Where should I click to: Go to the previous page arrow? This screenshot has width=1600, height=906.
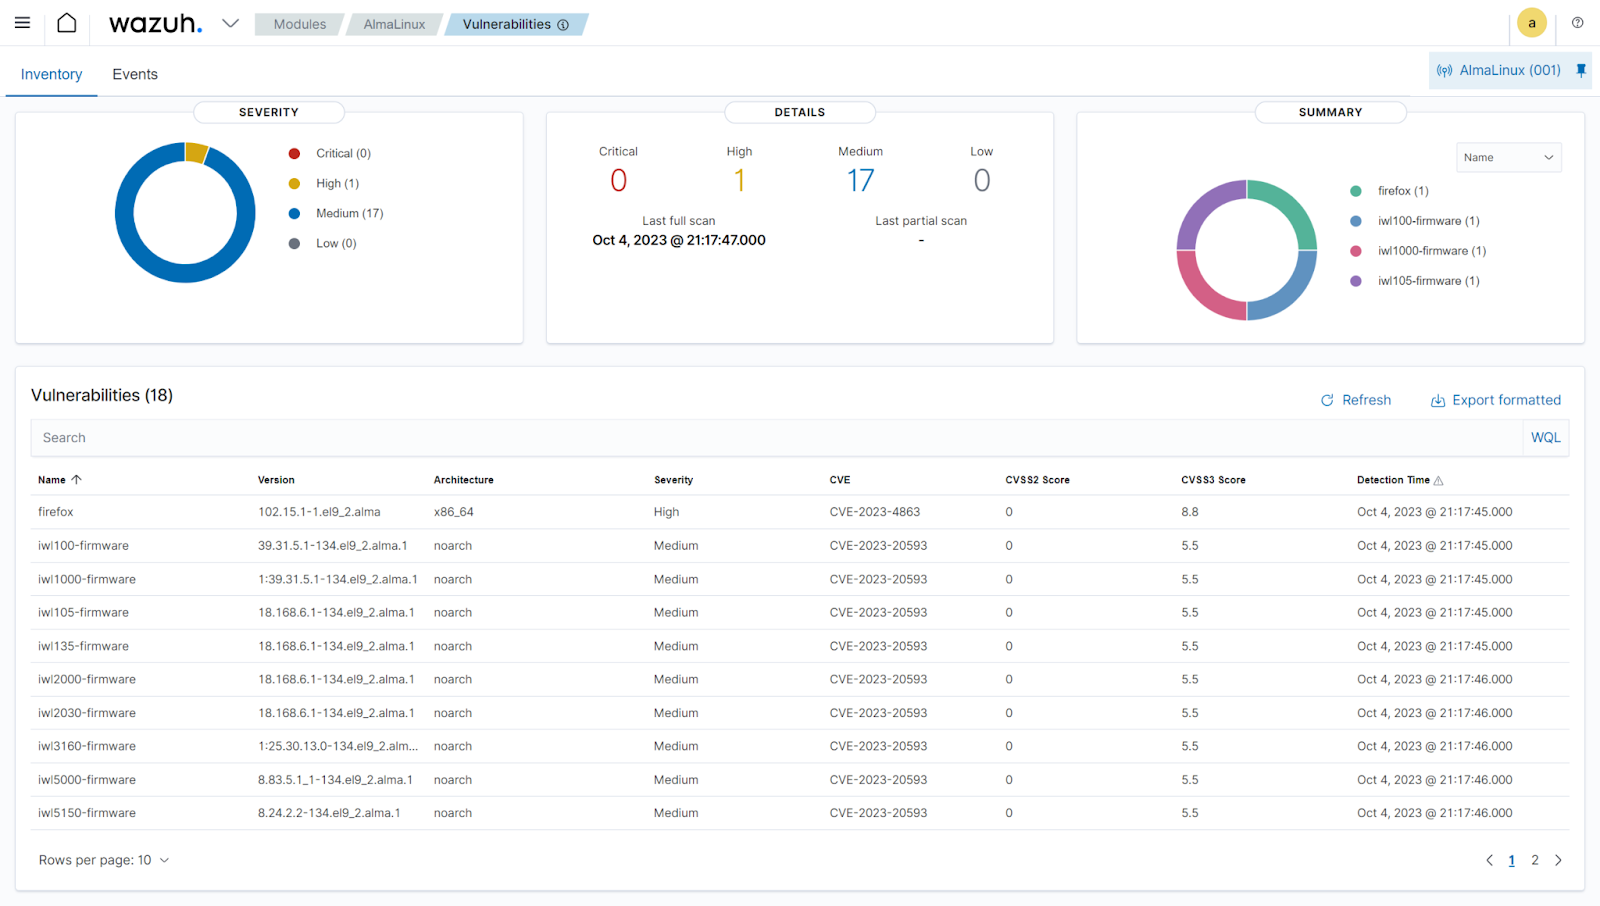[1489, 860]
